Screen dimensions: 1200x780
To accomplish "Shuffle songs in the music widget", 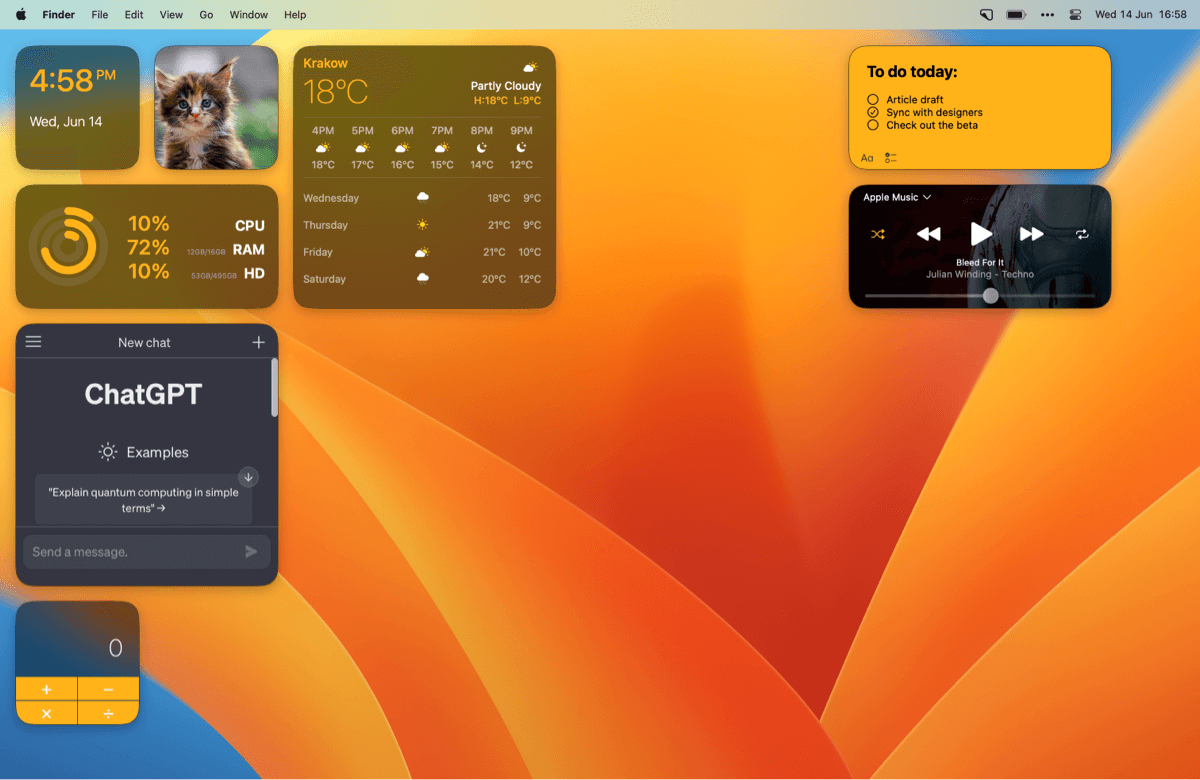I will coord(878,234).
